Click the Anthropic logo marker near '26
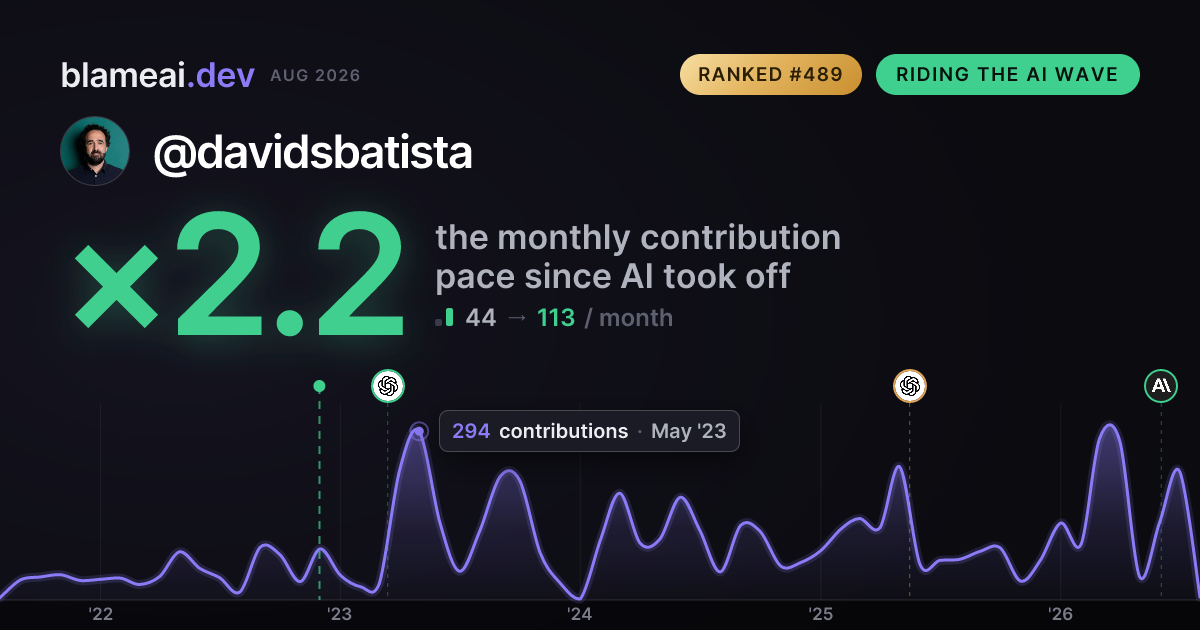Image resolution: width=1200 pixels, height=630 pixels. pos(1161,386)
